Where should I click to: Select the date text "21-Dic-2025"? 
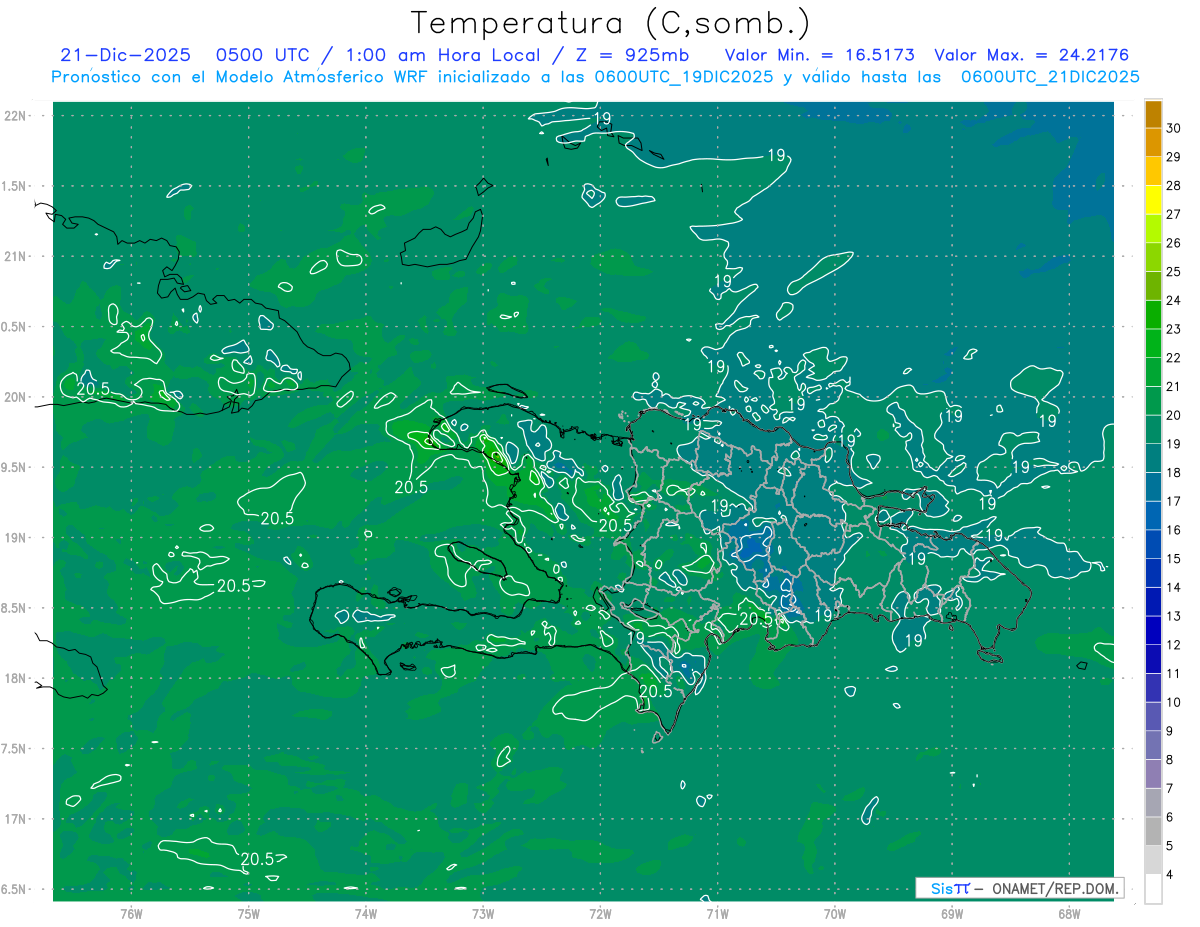[x=125, y=55]
